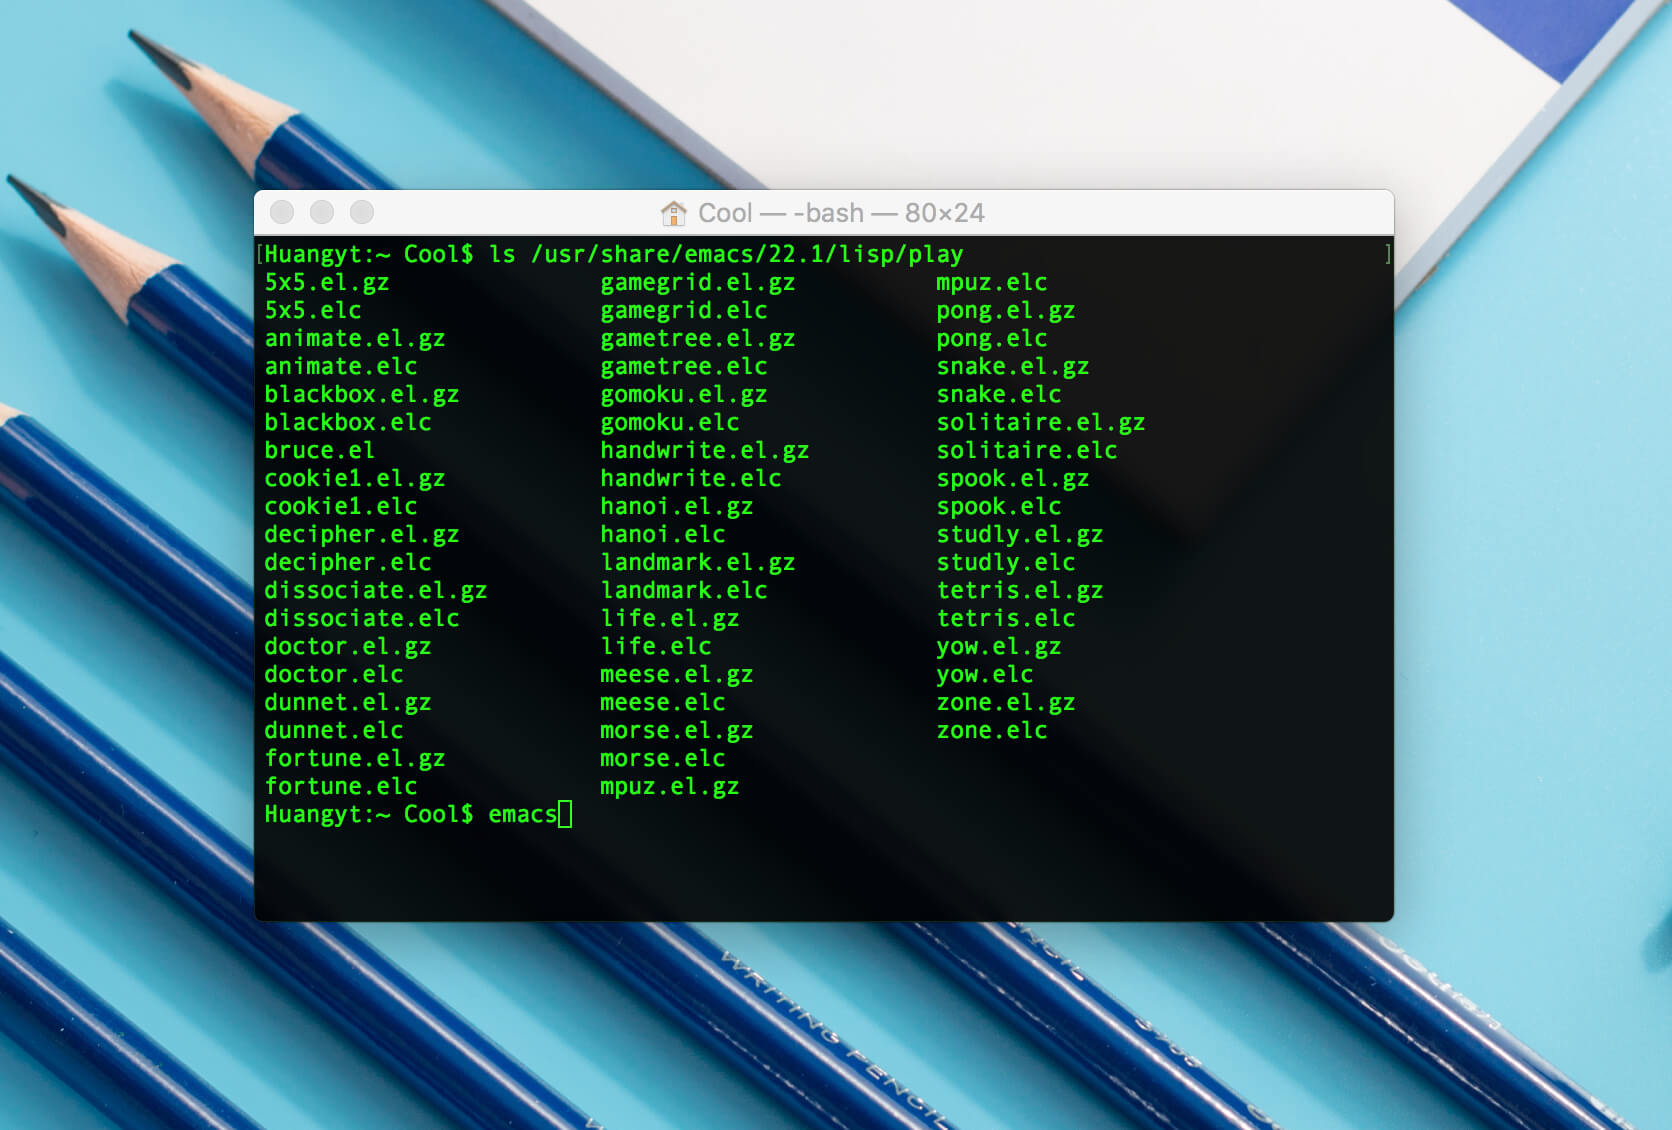This screenshot has width=1672, height=1130.
Task: Click the file name 'blackbox.el.gz'
Action: click(362, 394)
